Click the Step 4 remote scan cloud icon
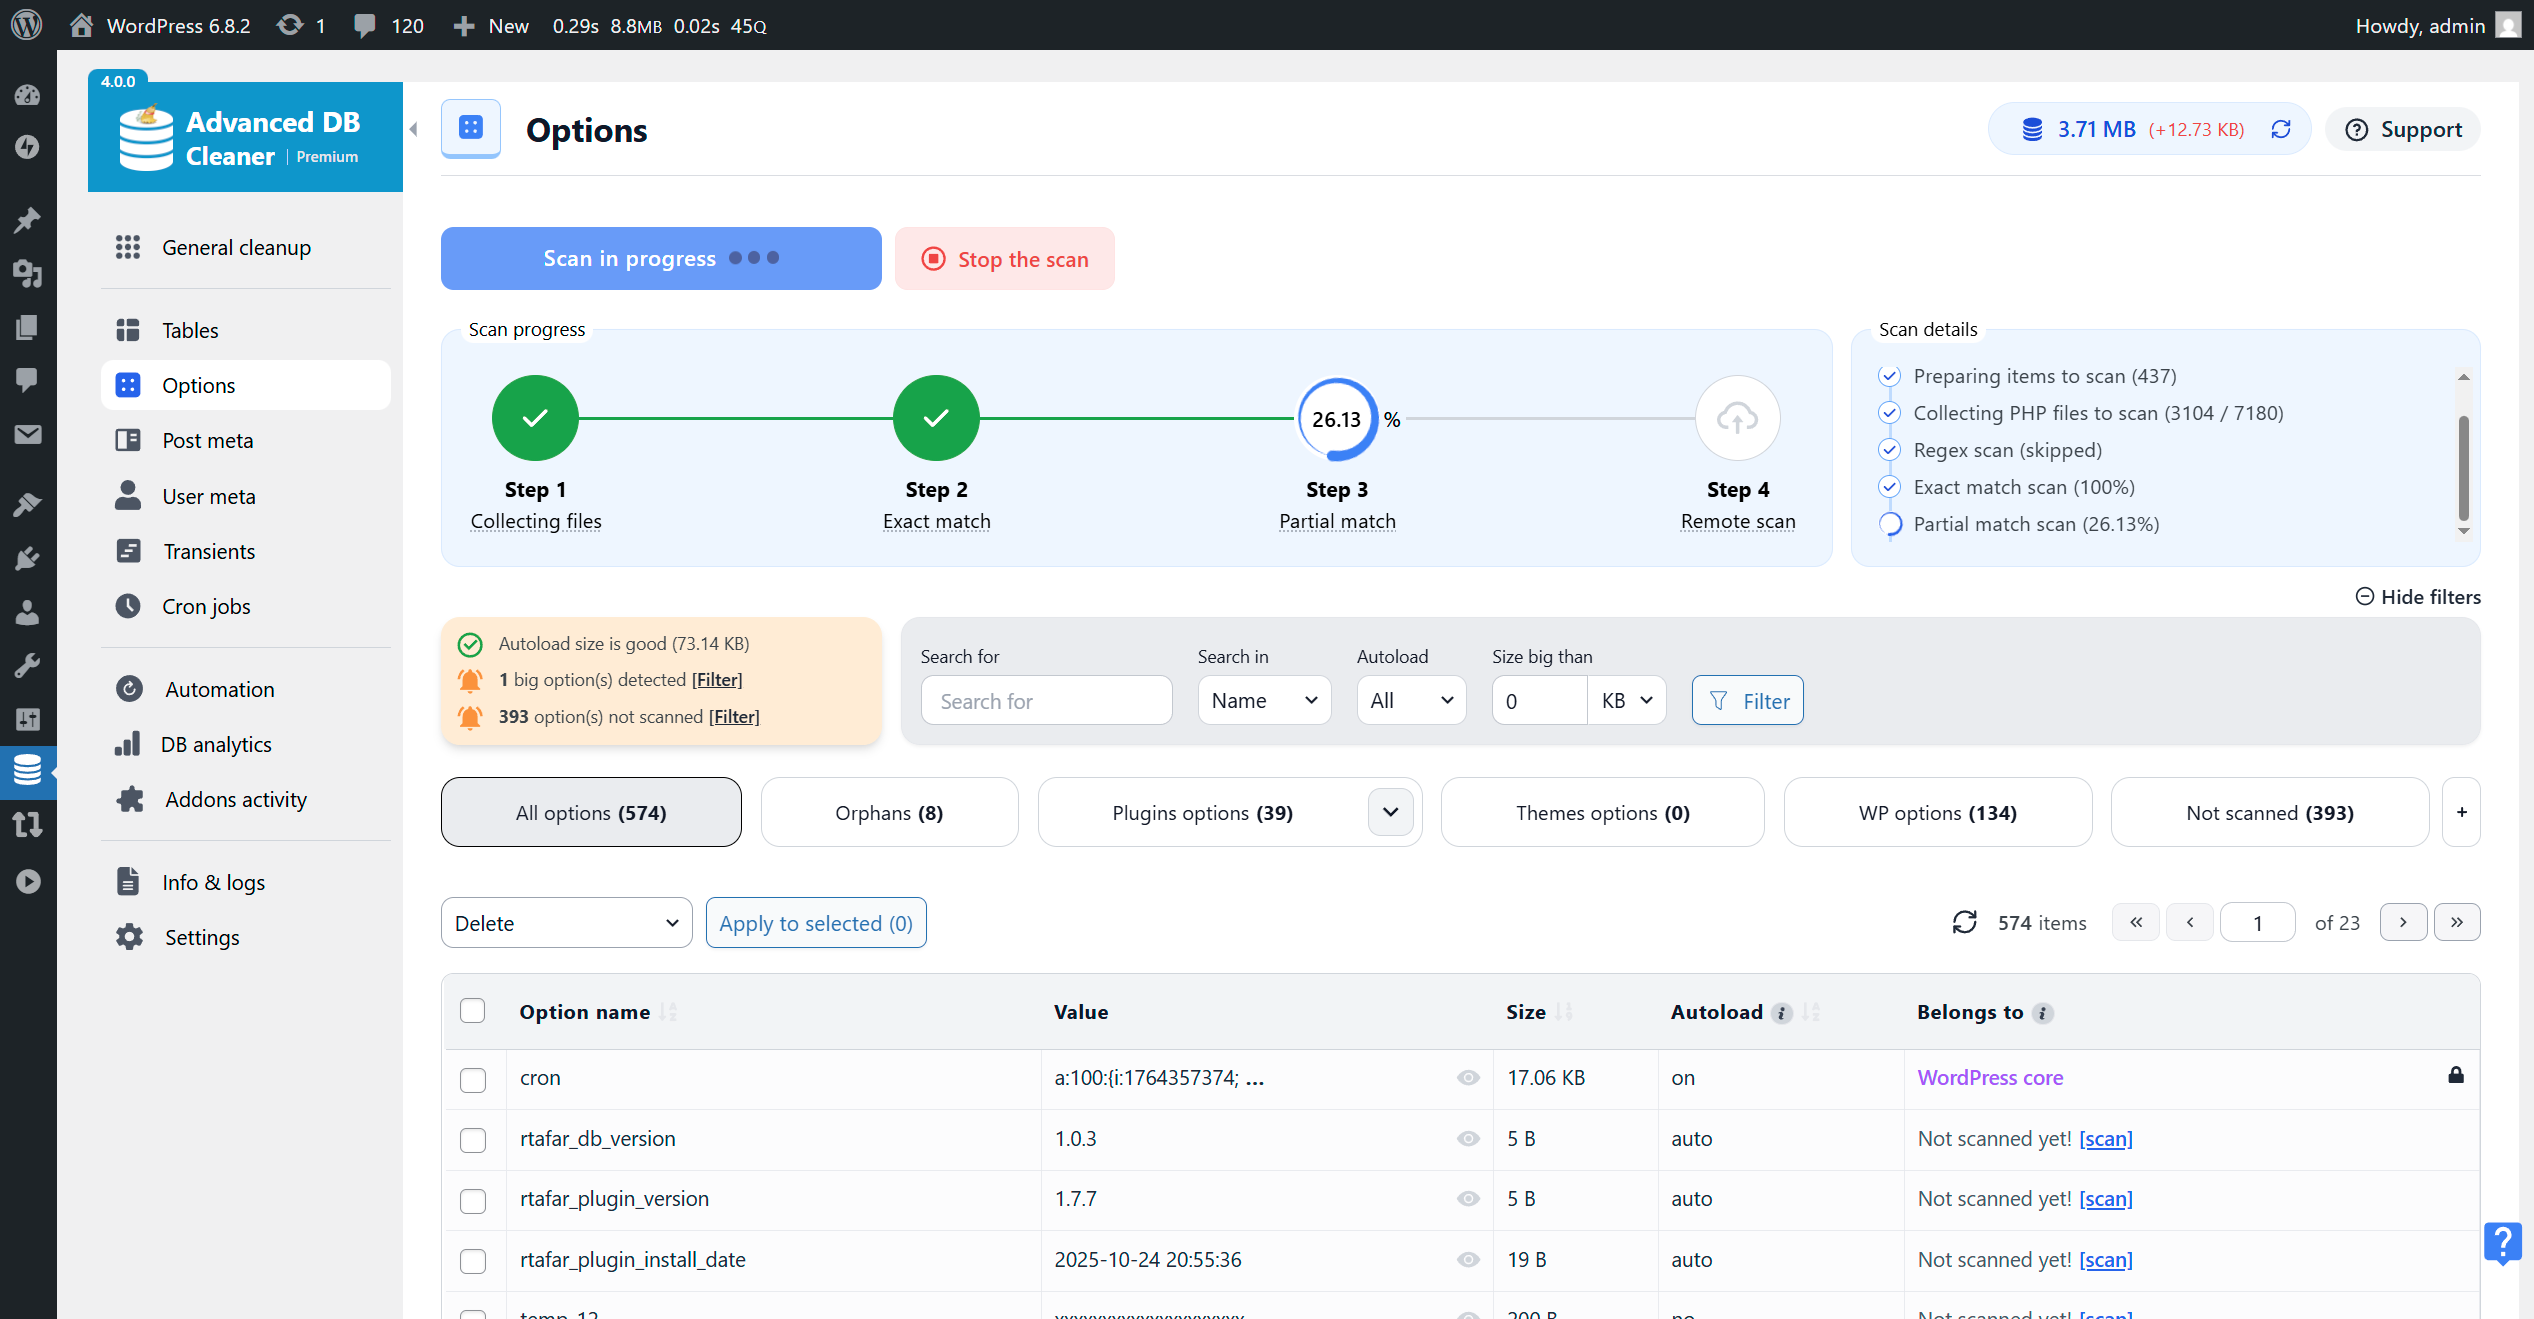Screen dimensions: 2534x1319 click(1737, 418)
